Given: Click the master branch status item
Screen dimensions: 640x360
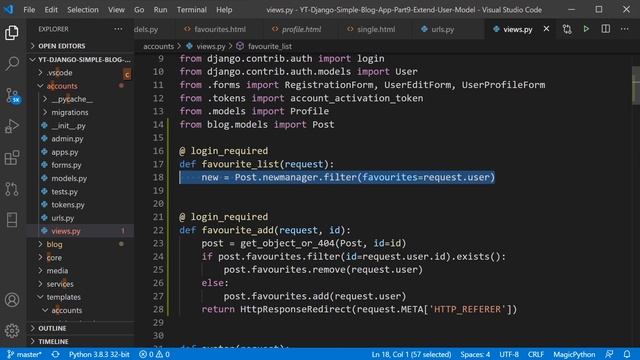Looking at the screenshot, I should [24, 354].
